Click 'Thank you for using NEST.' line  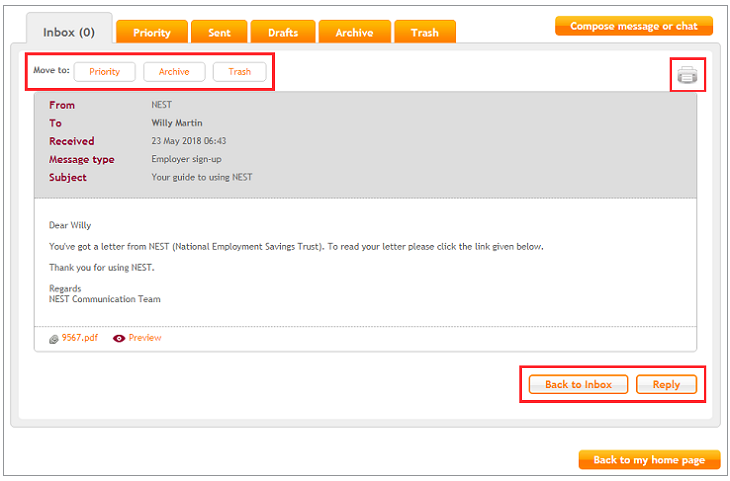coord(101,268)
